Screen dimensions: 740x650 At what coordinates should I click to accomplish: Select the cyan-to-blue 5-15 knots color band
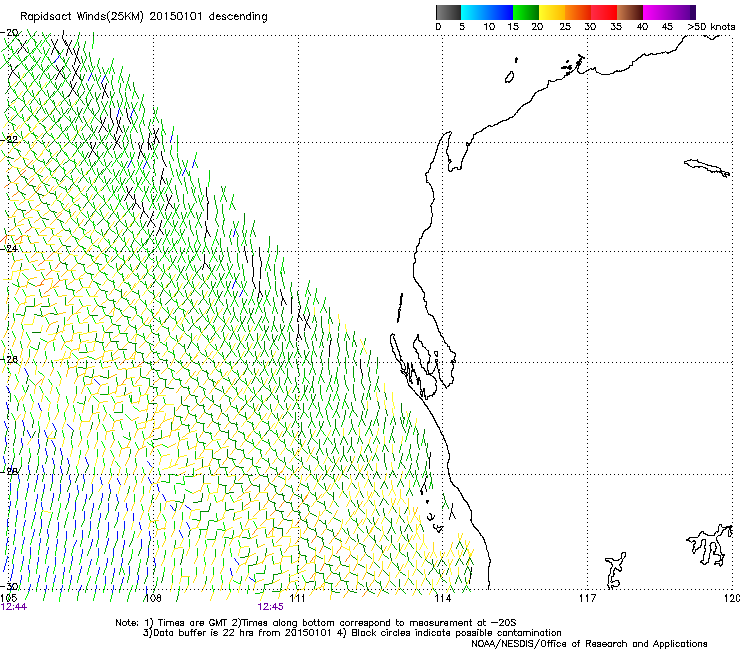tap(487, 12)
